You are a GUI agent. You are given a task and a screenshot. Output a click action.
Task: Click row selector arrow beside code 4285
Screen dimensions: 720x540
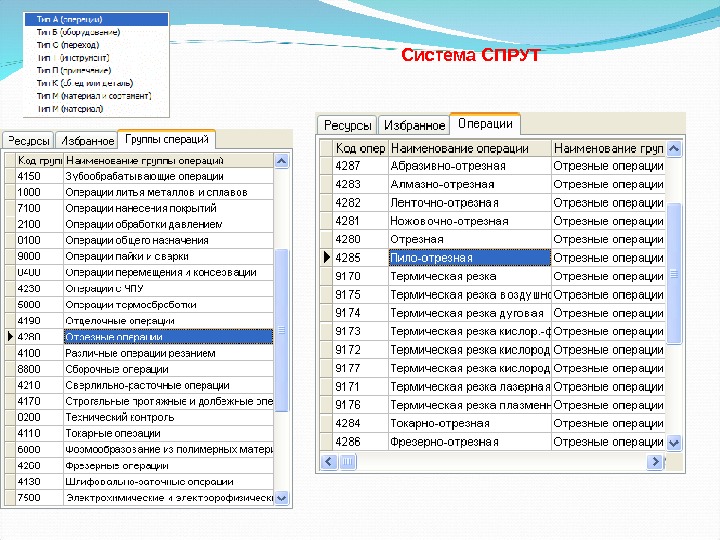(x=326, y=258)
